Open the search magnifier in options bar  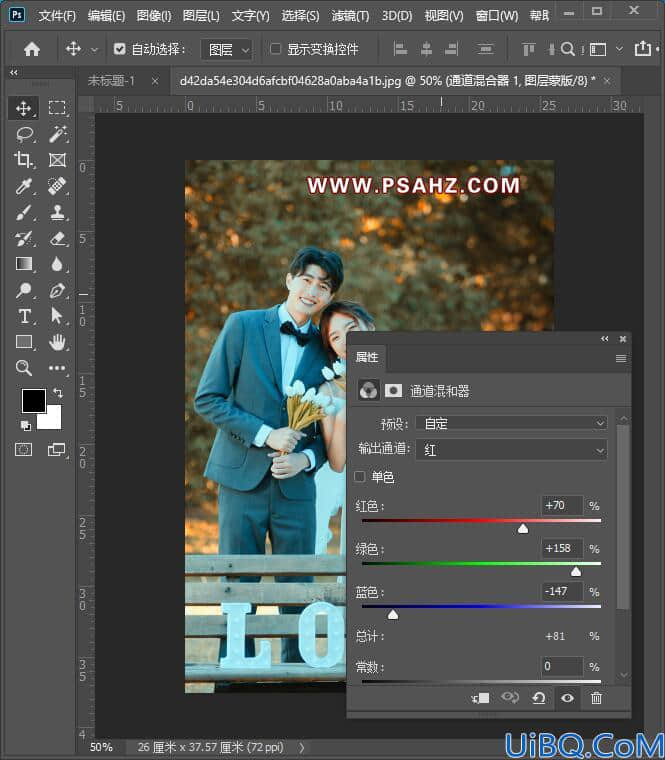pyautogui.click(x=568, y=49)
